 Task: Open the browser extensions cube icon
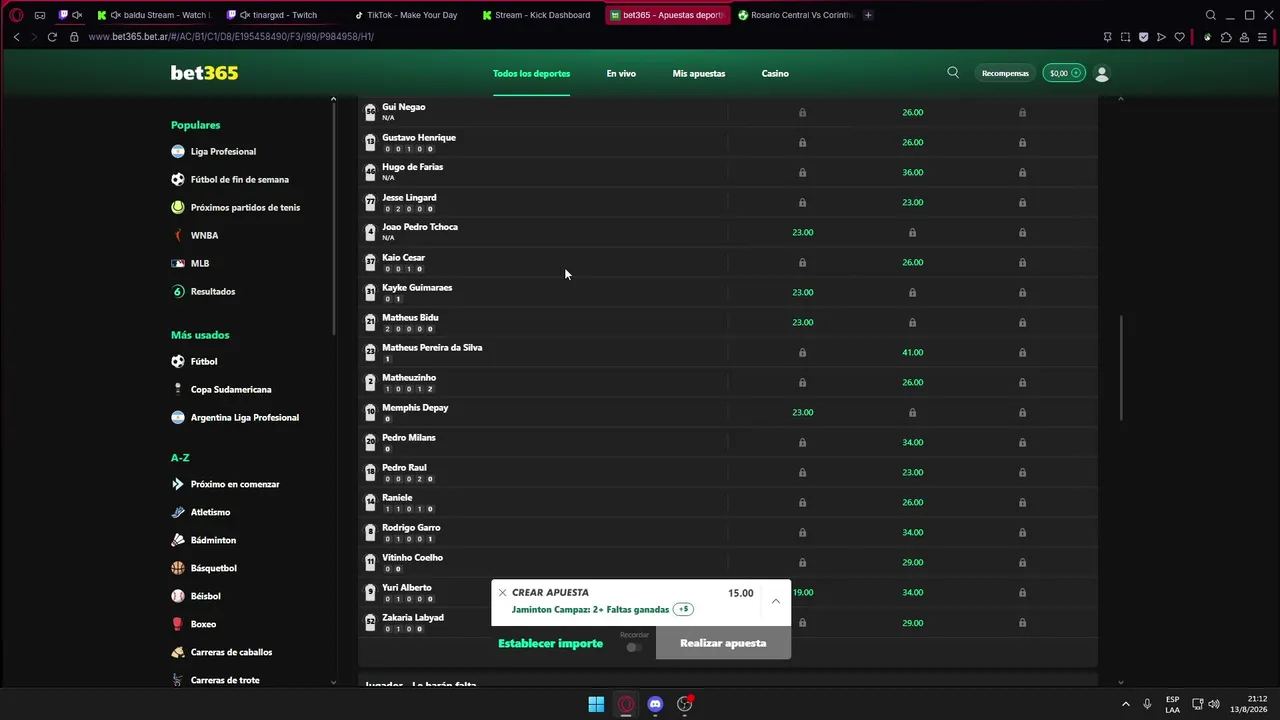point(1226,37)
